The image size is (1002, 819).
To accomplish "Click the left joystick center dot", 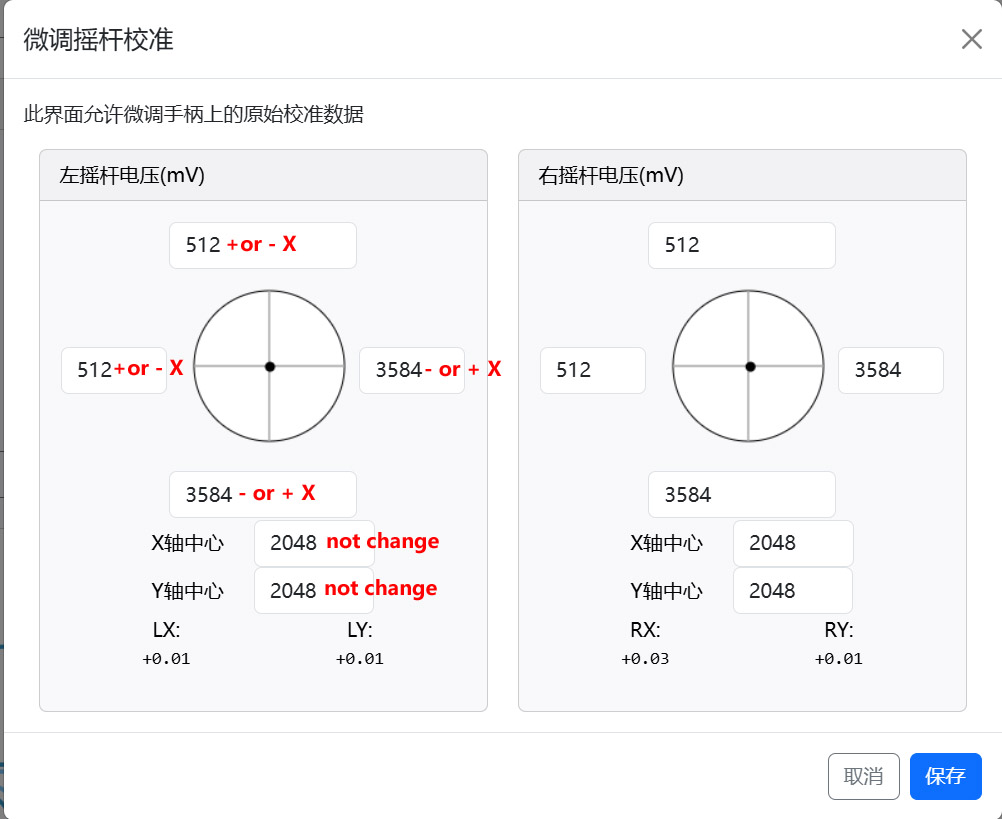I will (270, 366).
